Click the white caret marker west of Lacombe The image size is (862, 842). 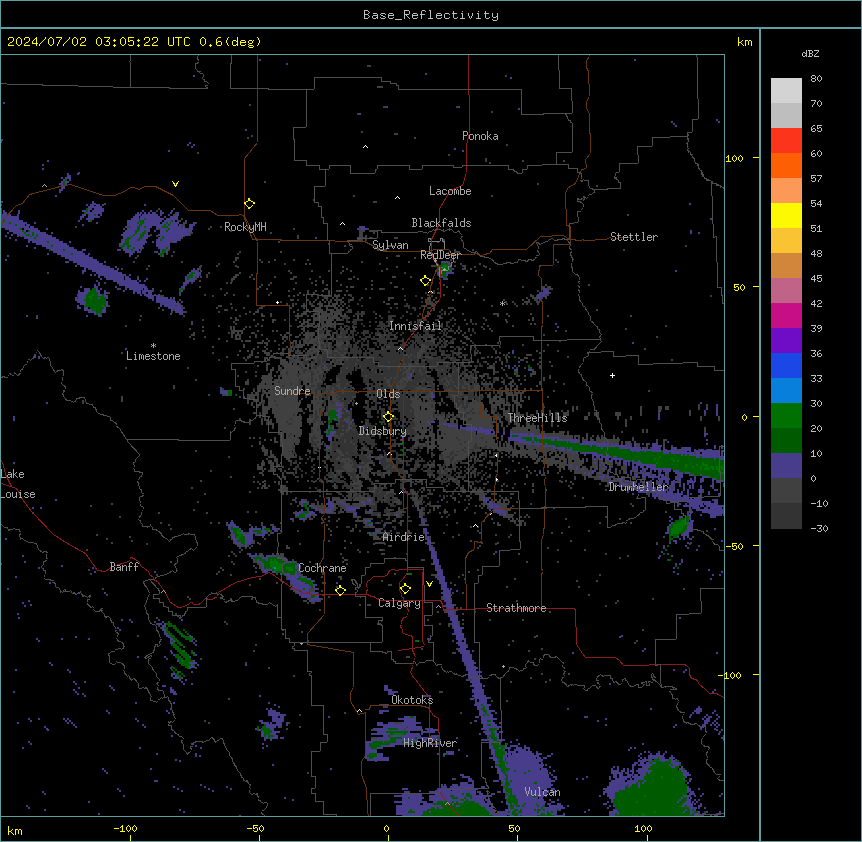[x=397, y=198]
